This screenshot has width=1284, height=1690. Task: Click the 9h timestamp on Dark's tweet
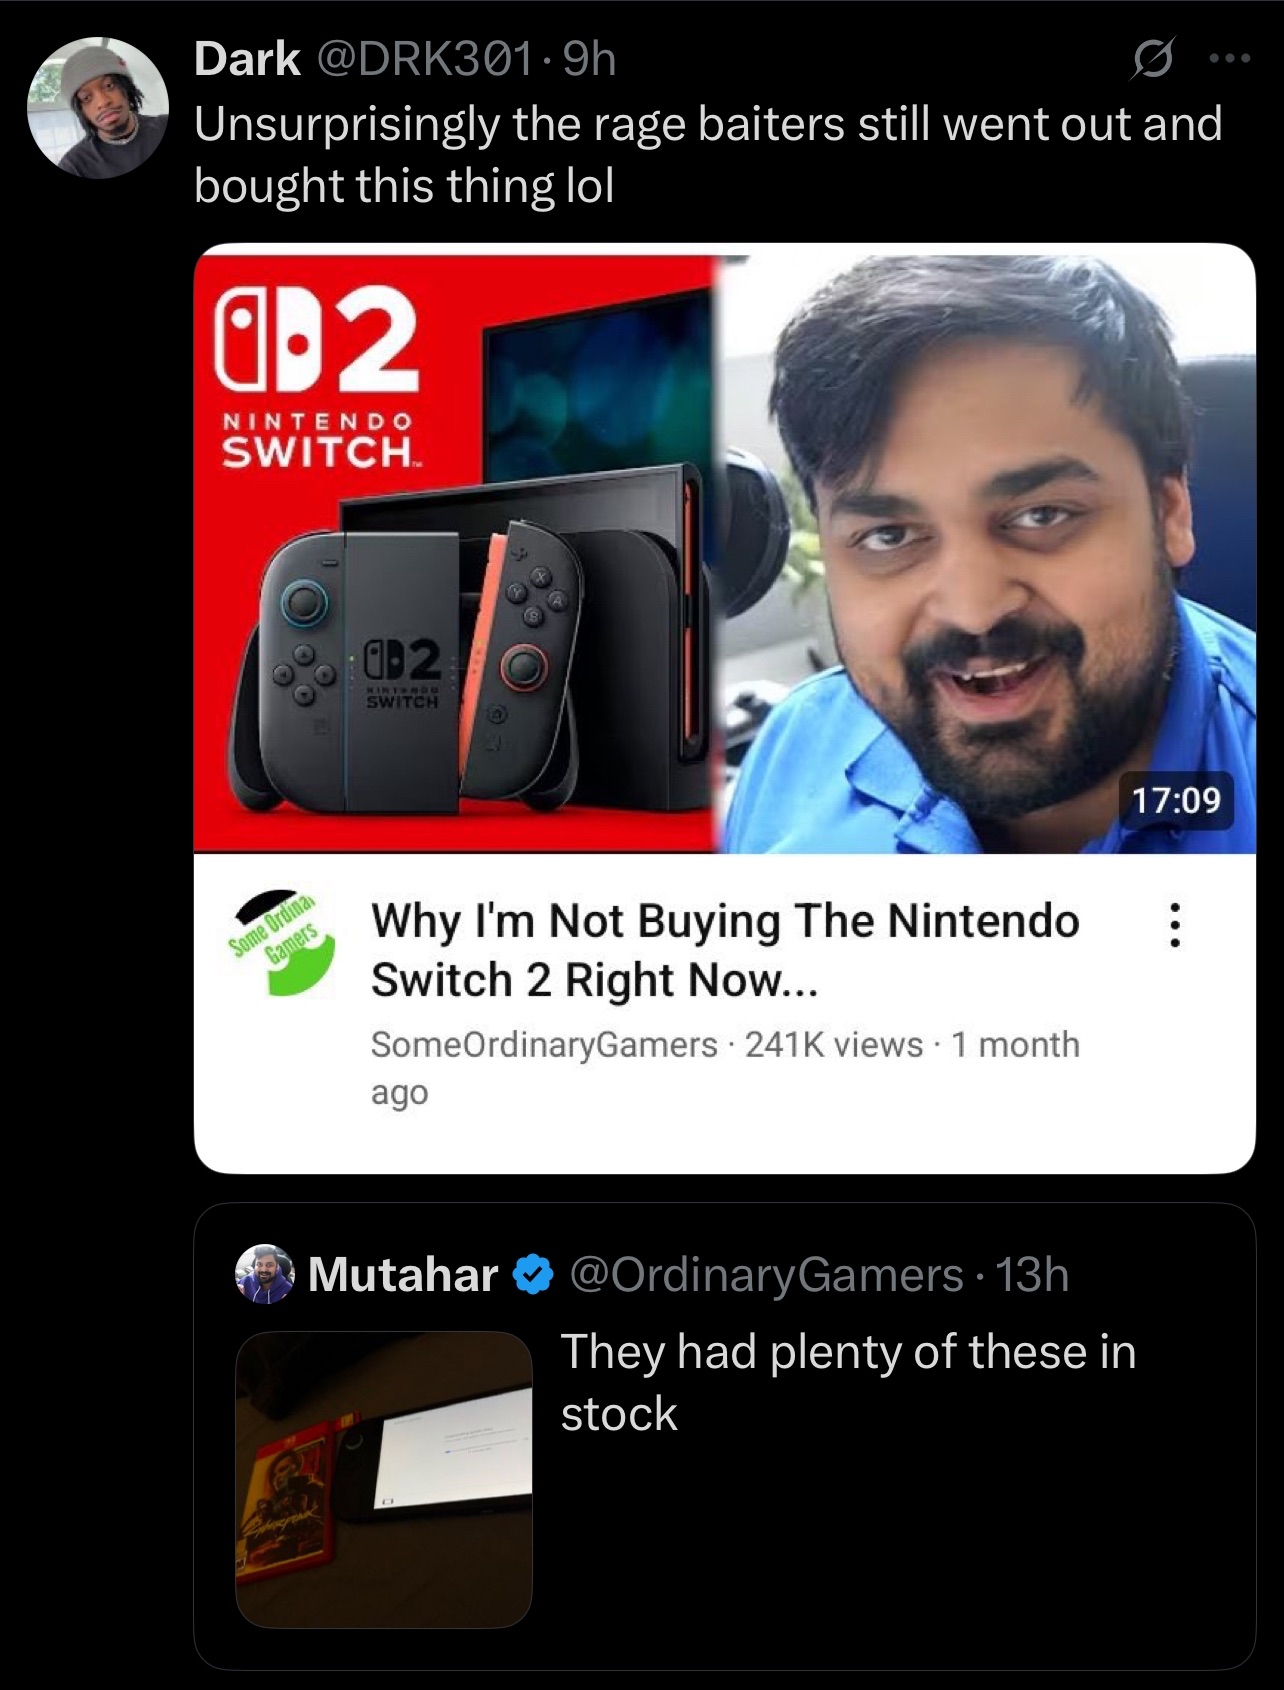590,59
